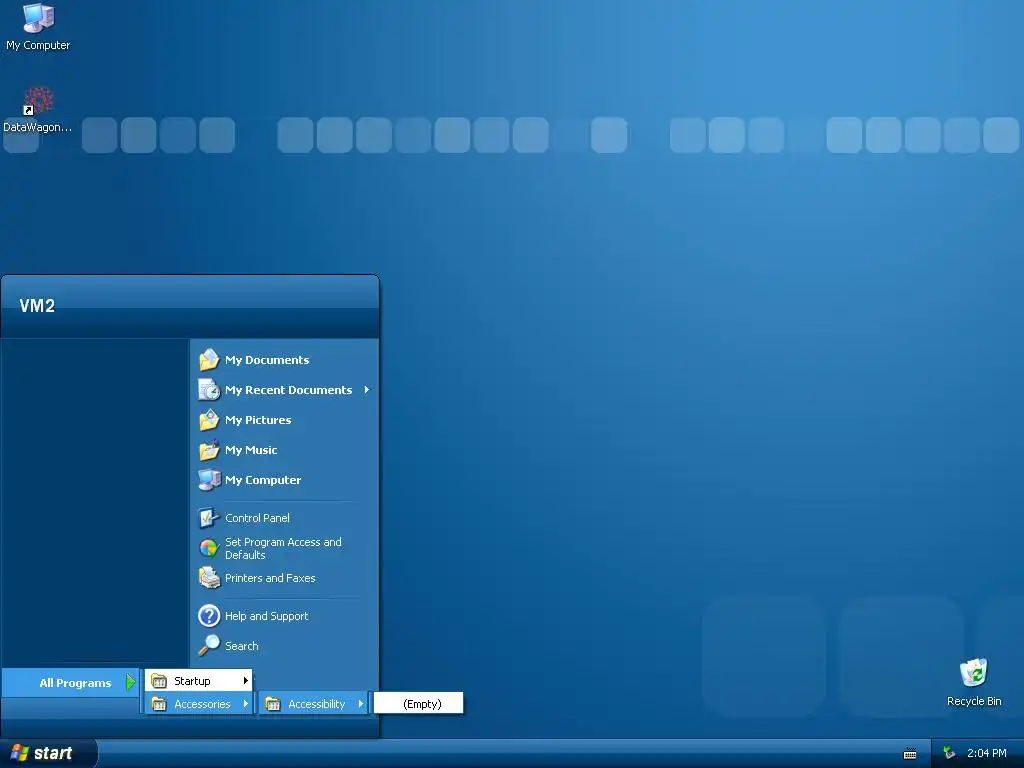
Task: Click the 2:04 PM clock
Action: [987, 753]
